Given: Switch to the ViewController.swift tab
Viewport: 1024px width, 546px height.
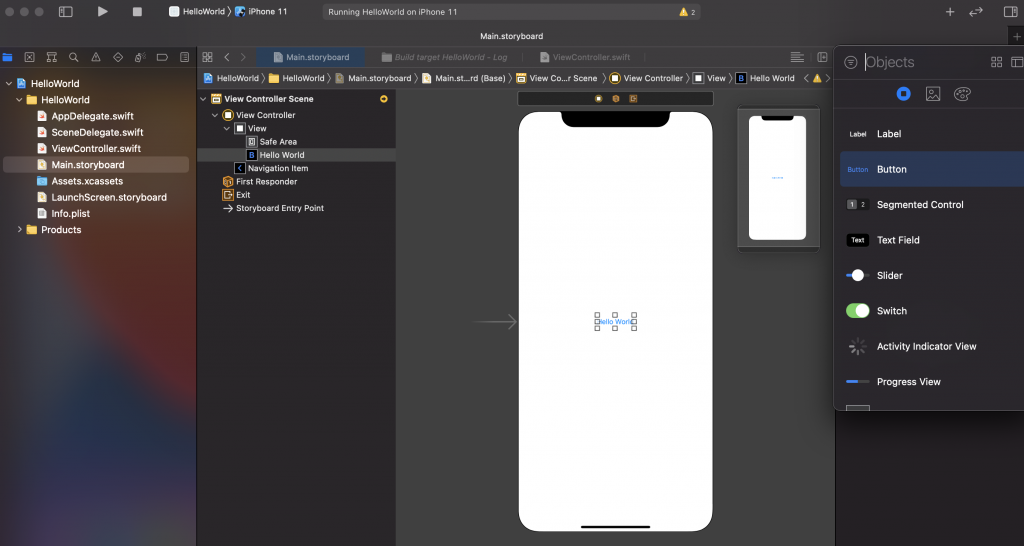Looking at the screenshot, I should 584,57.
